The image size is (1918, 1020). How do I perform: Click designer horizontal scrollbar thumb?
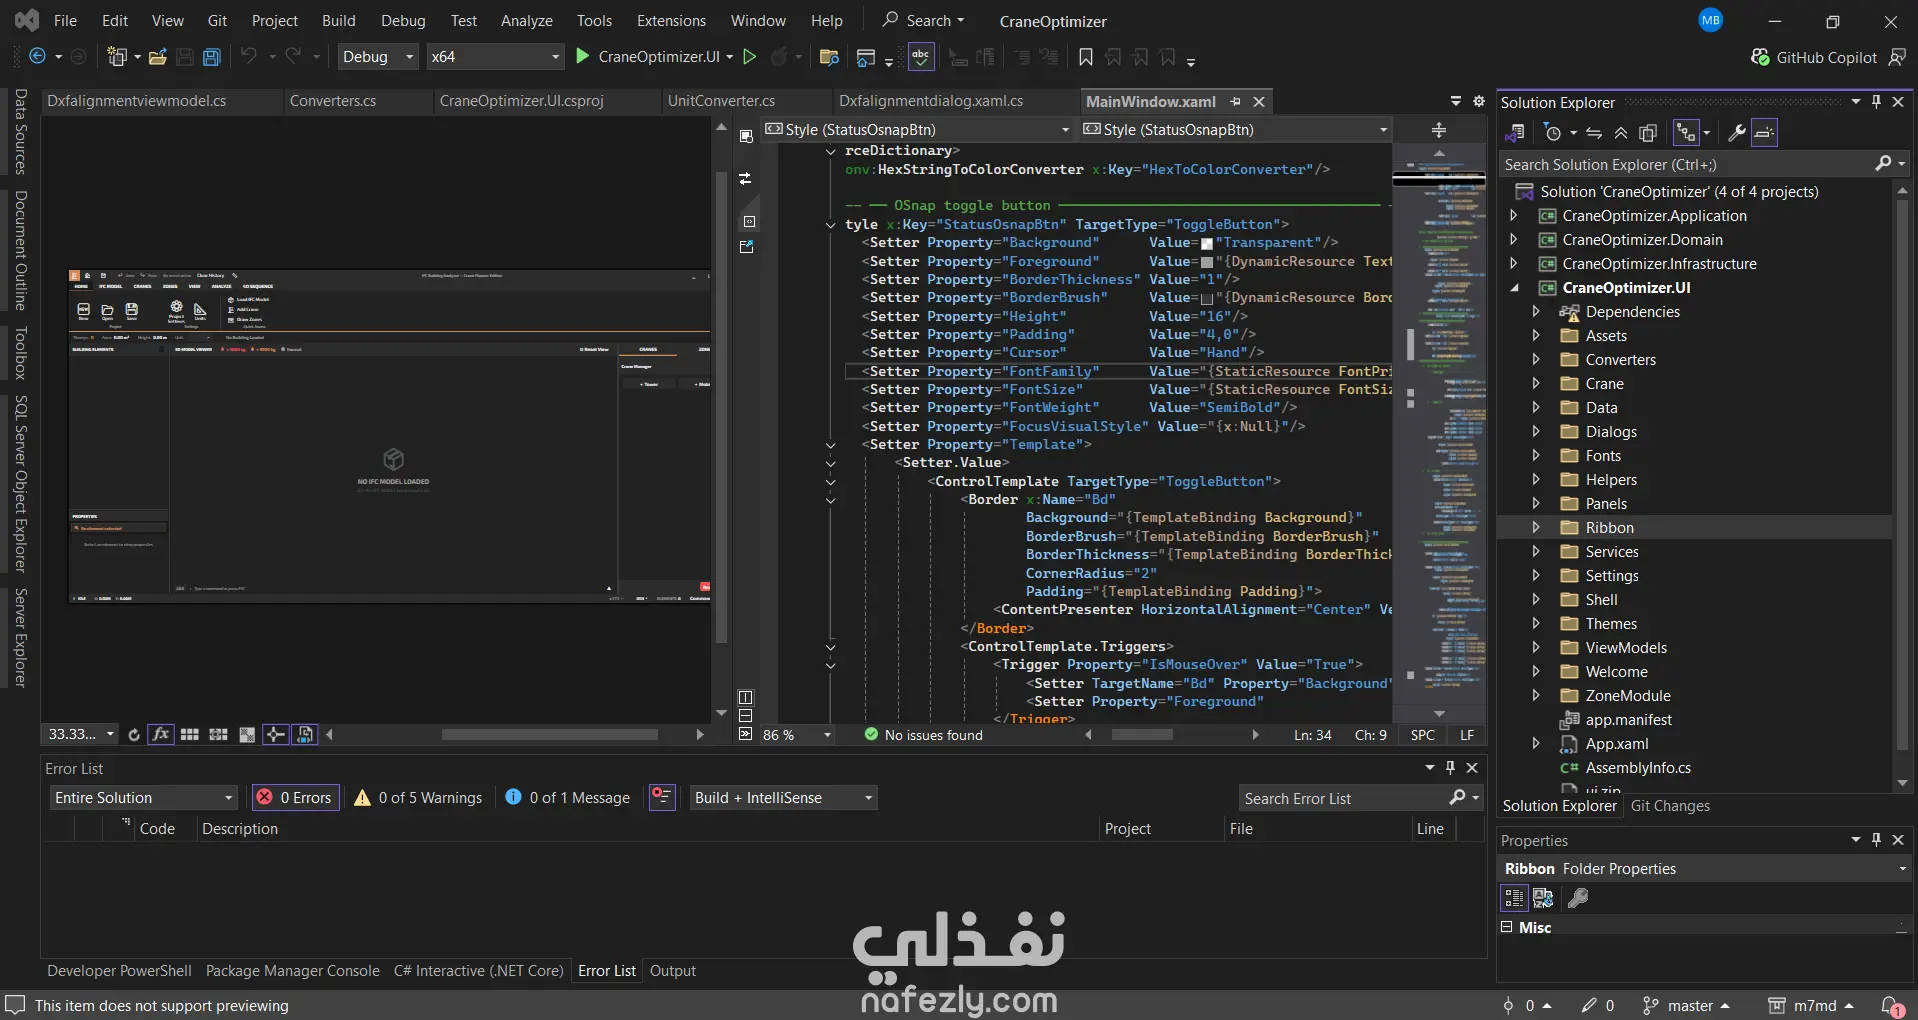point(550,735)
